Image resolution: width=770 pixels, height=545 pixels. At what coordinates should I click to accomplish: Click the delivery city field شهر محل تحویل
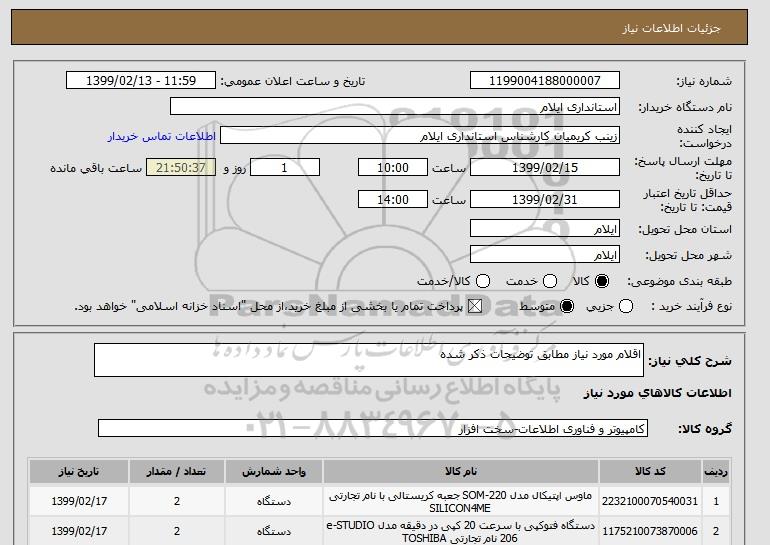tap(545, 254)
